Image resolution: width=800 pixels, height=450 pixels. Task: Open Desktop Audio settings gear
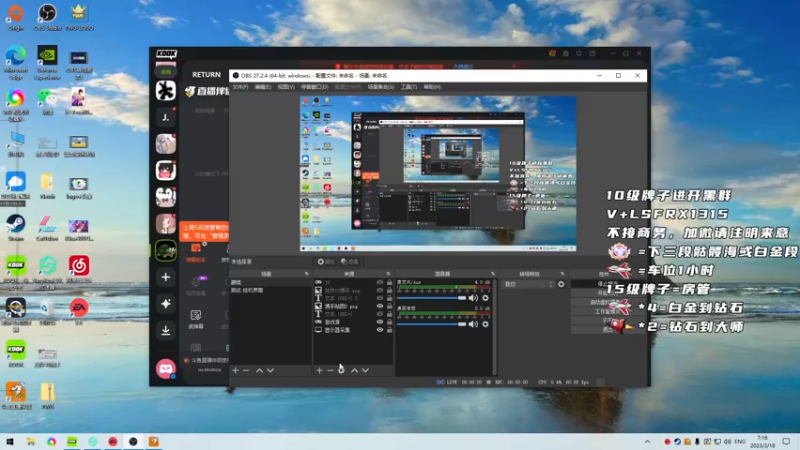click(485, 324)
